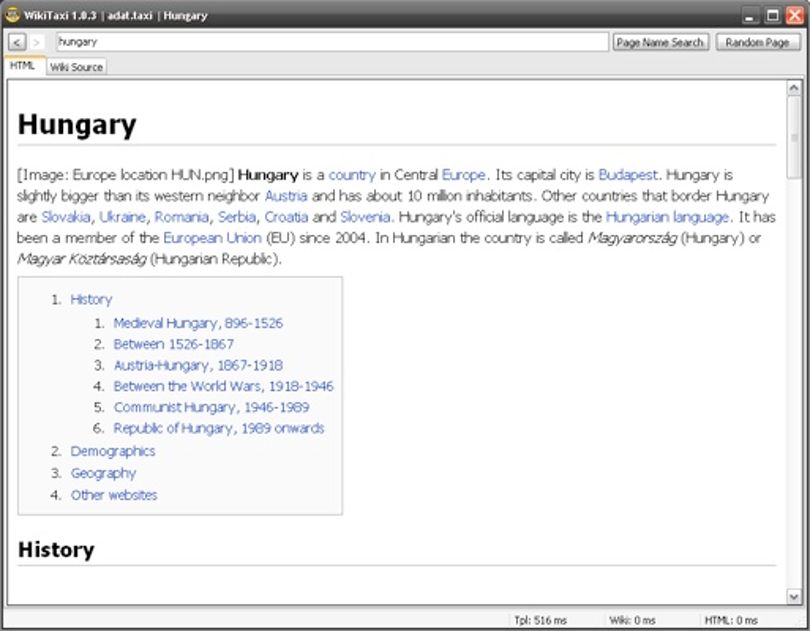Viewport: 810px width, 631px height.
Task: Click the vertical scrollbar thumb
Action: click(x=794, y=137)
